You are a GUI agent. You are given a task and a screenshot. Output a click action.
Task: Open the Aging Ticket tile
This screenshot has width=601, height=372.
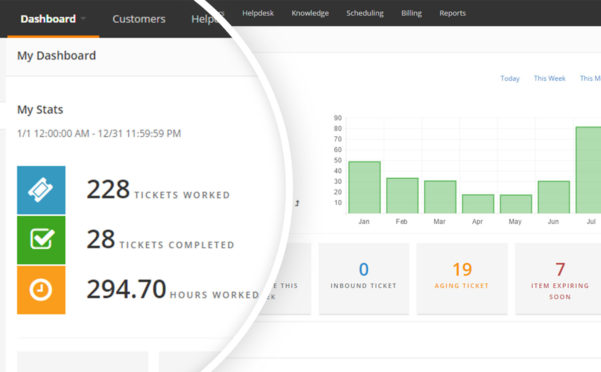pos(462,279)
